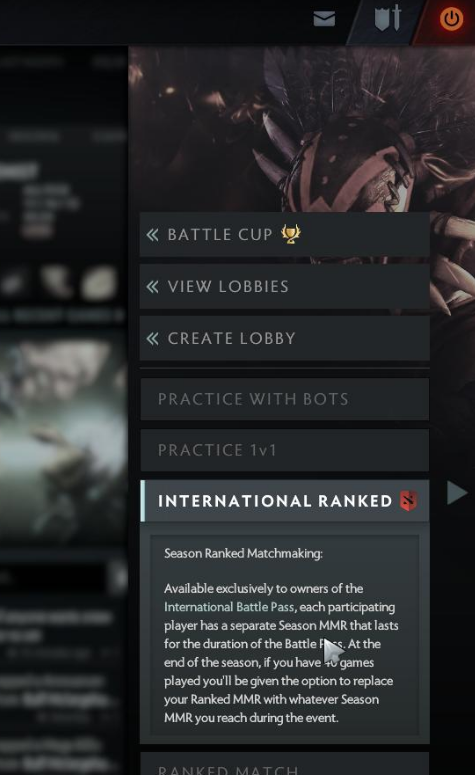The width and height of the screenshot is (475, 775).
Task: Select Practice 1v1 mode
Action: 285,450
